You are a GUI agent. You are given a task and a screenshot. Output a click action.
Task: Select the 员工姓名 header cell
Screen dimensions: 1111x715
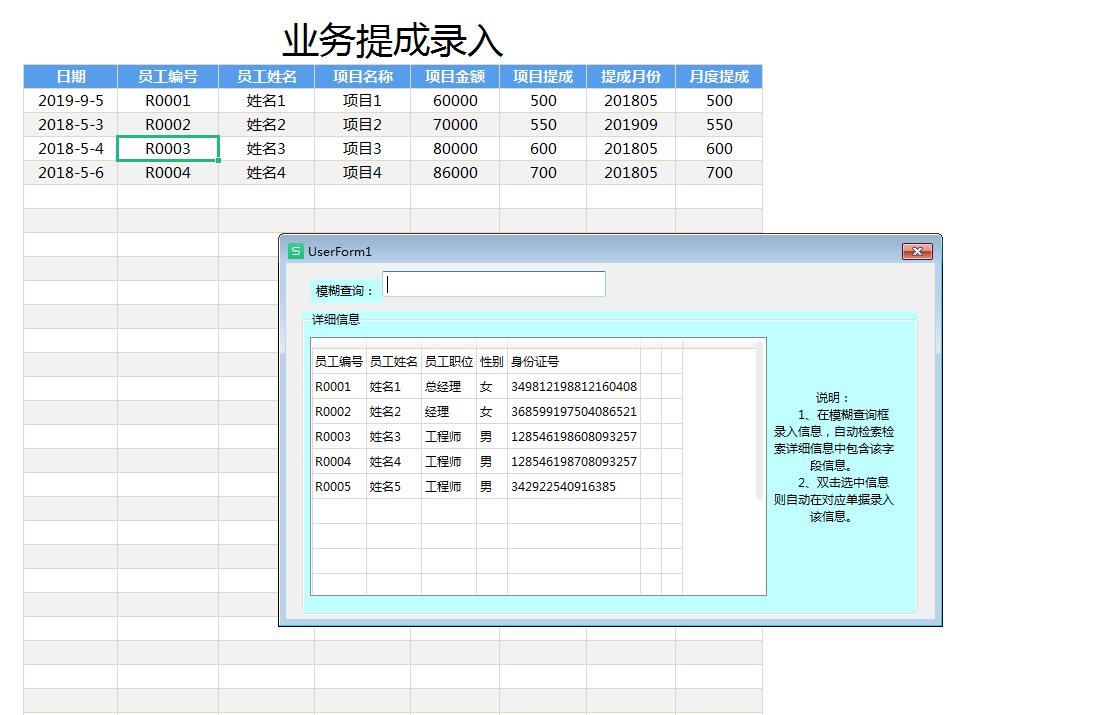(x=265, y=76)
